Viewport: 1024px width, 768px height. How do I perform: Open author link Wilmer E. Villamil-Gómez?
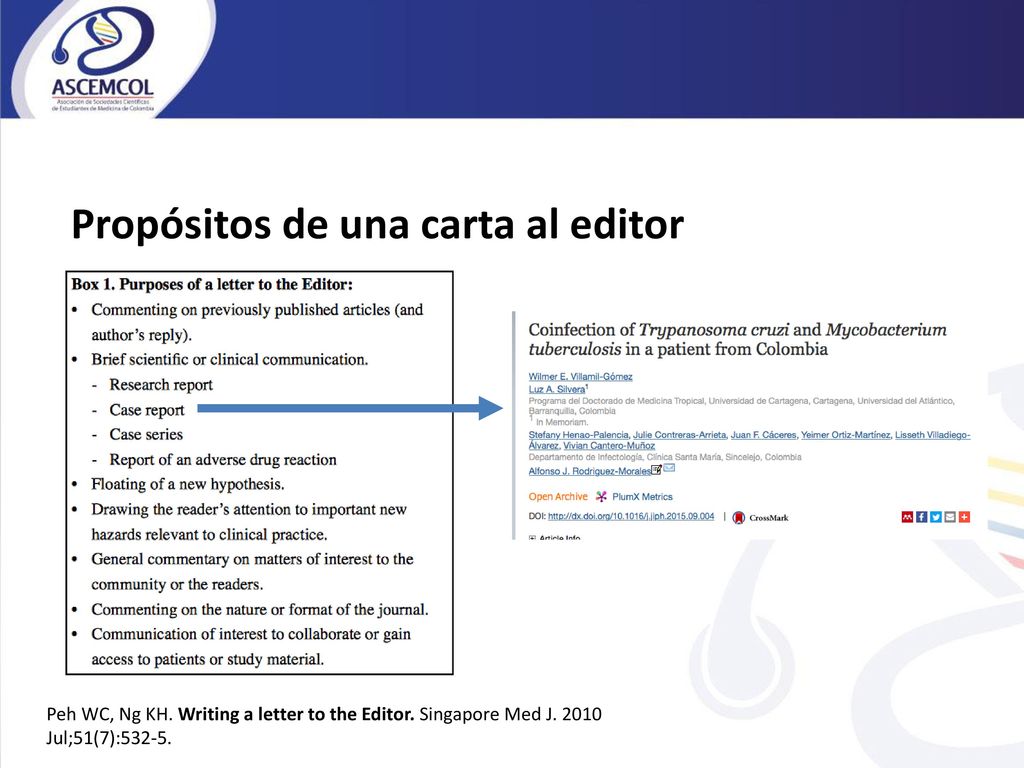pyautogui.click(x=581, y=377)
